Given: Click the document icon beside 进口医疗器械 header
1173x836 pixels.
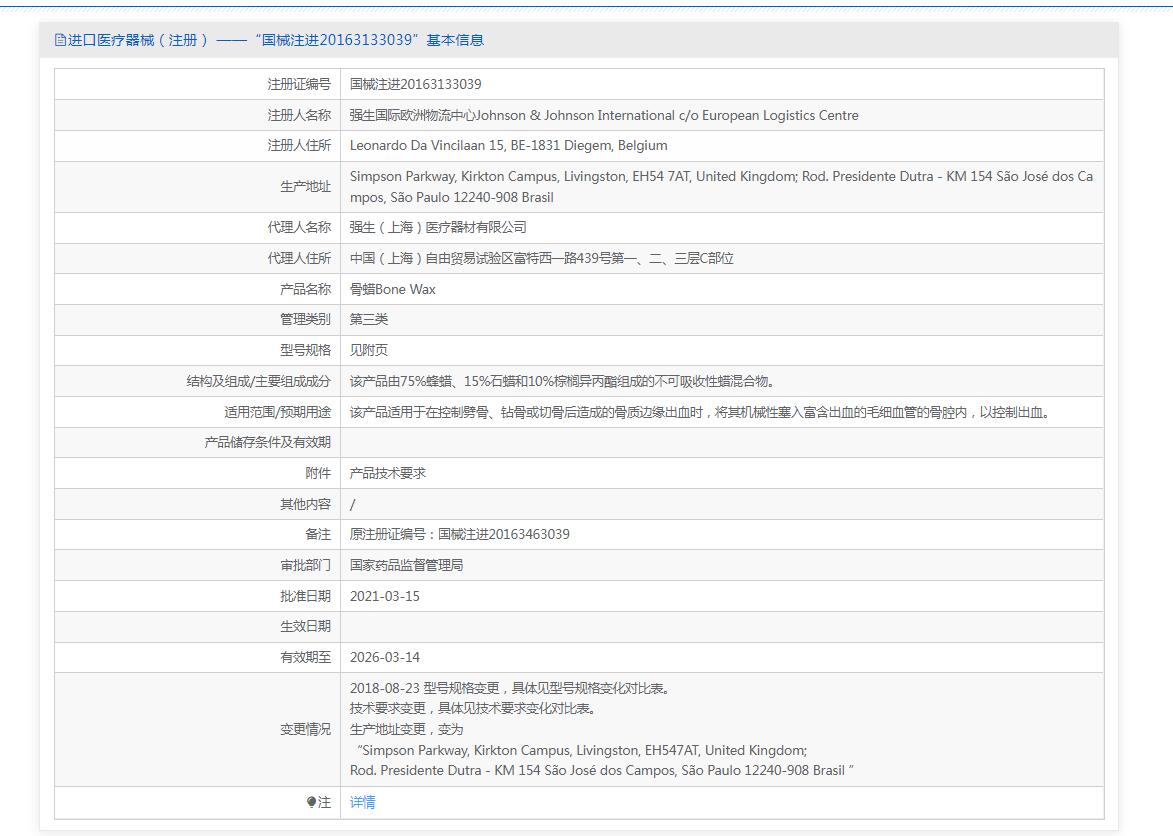Looking at the screenshot, I should click(61, 40).
